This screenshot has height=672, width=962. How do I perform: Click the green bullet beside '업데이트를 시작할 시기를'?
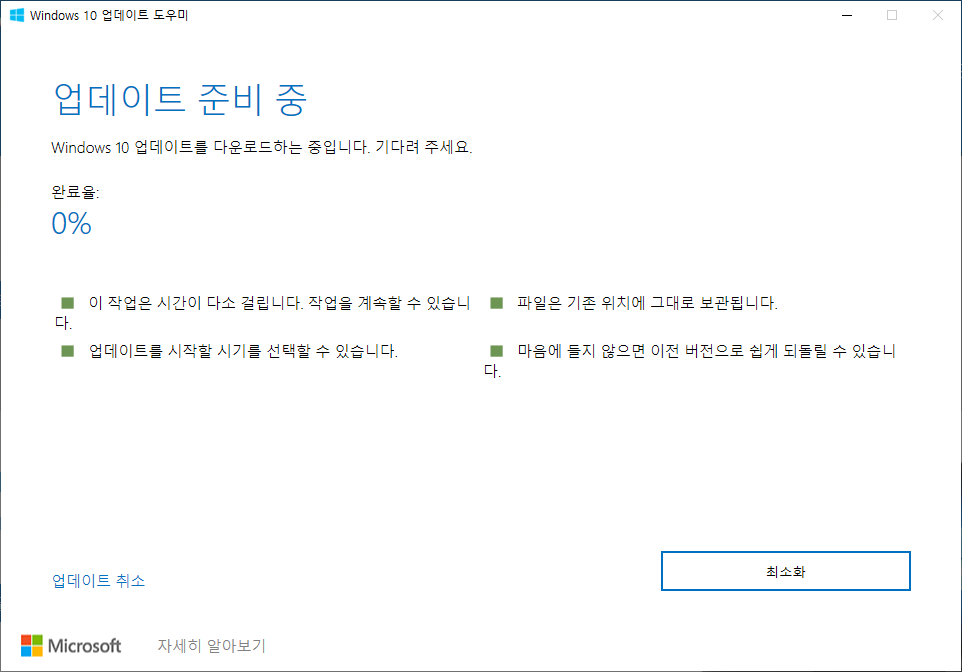(67, 350)
